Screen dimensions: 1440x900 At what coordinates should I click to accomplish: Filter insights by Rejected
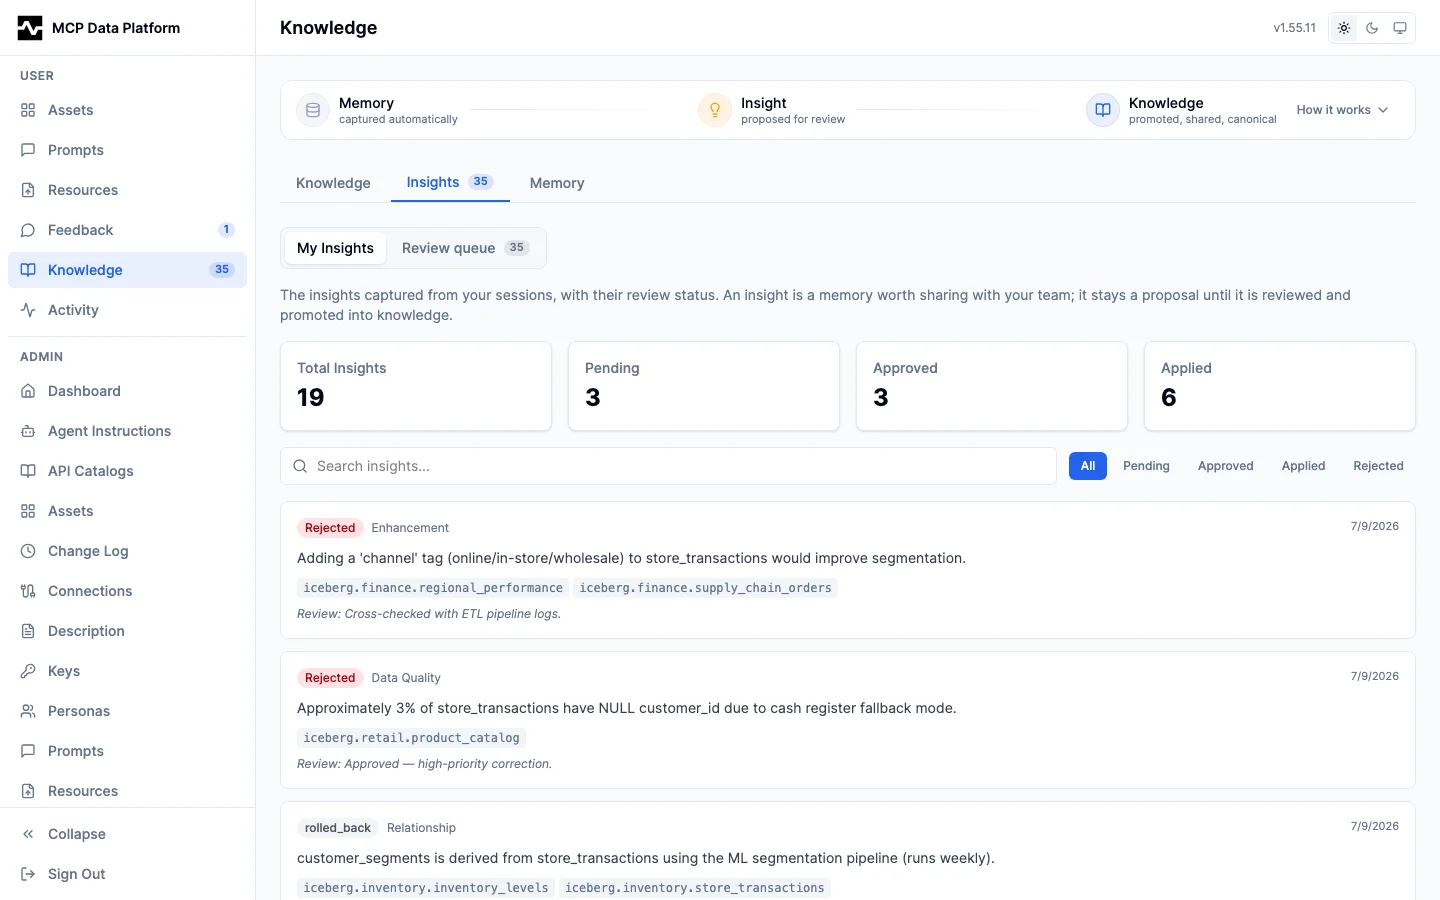pyautogui.click(x=1378, y=466)
